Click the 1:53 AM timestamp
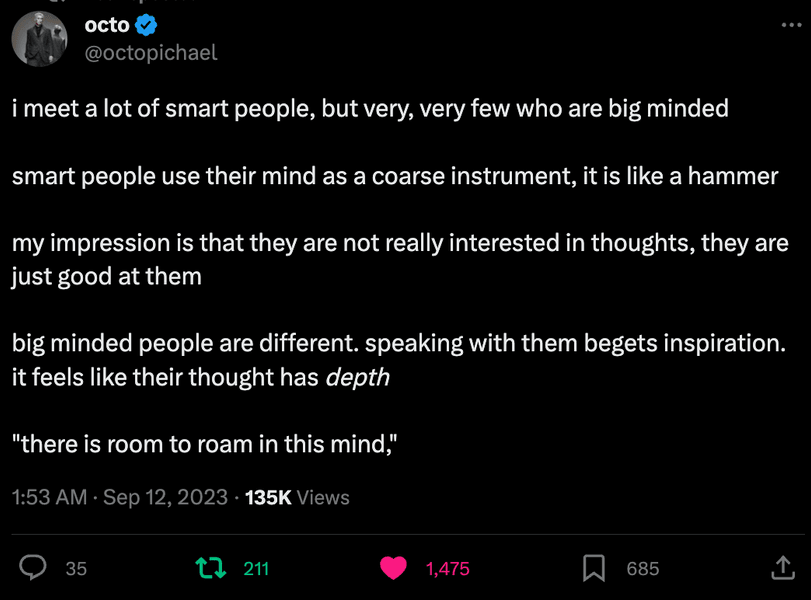The image size is (811, 600). point(49,497)
